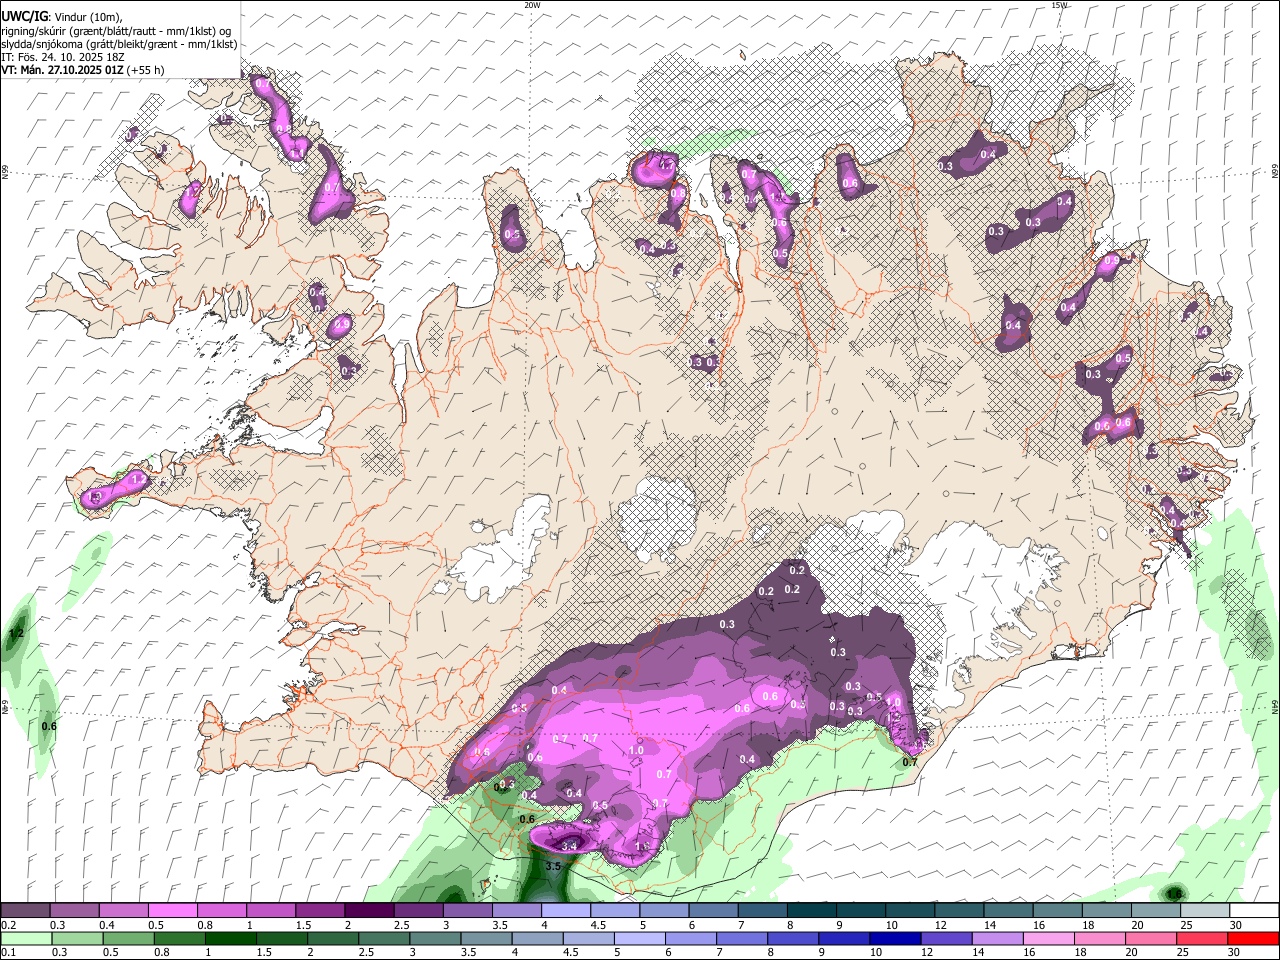This screenshot has width=1280, height=960.
Task: Click the '0.2' label under the upper legend row
Action: pos(8,925)
